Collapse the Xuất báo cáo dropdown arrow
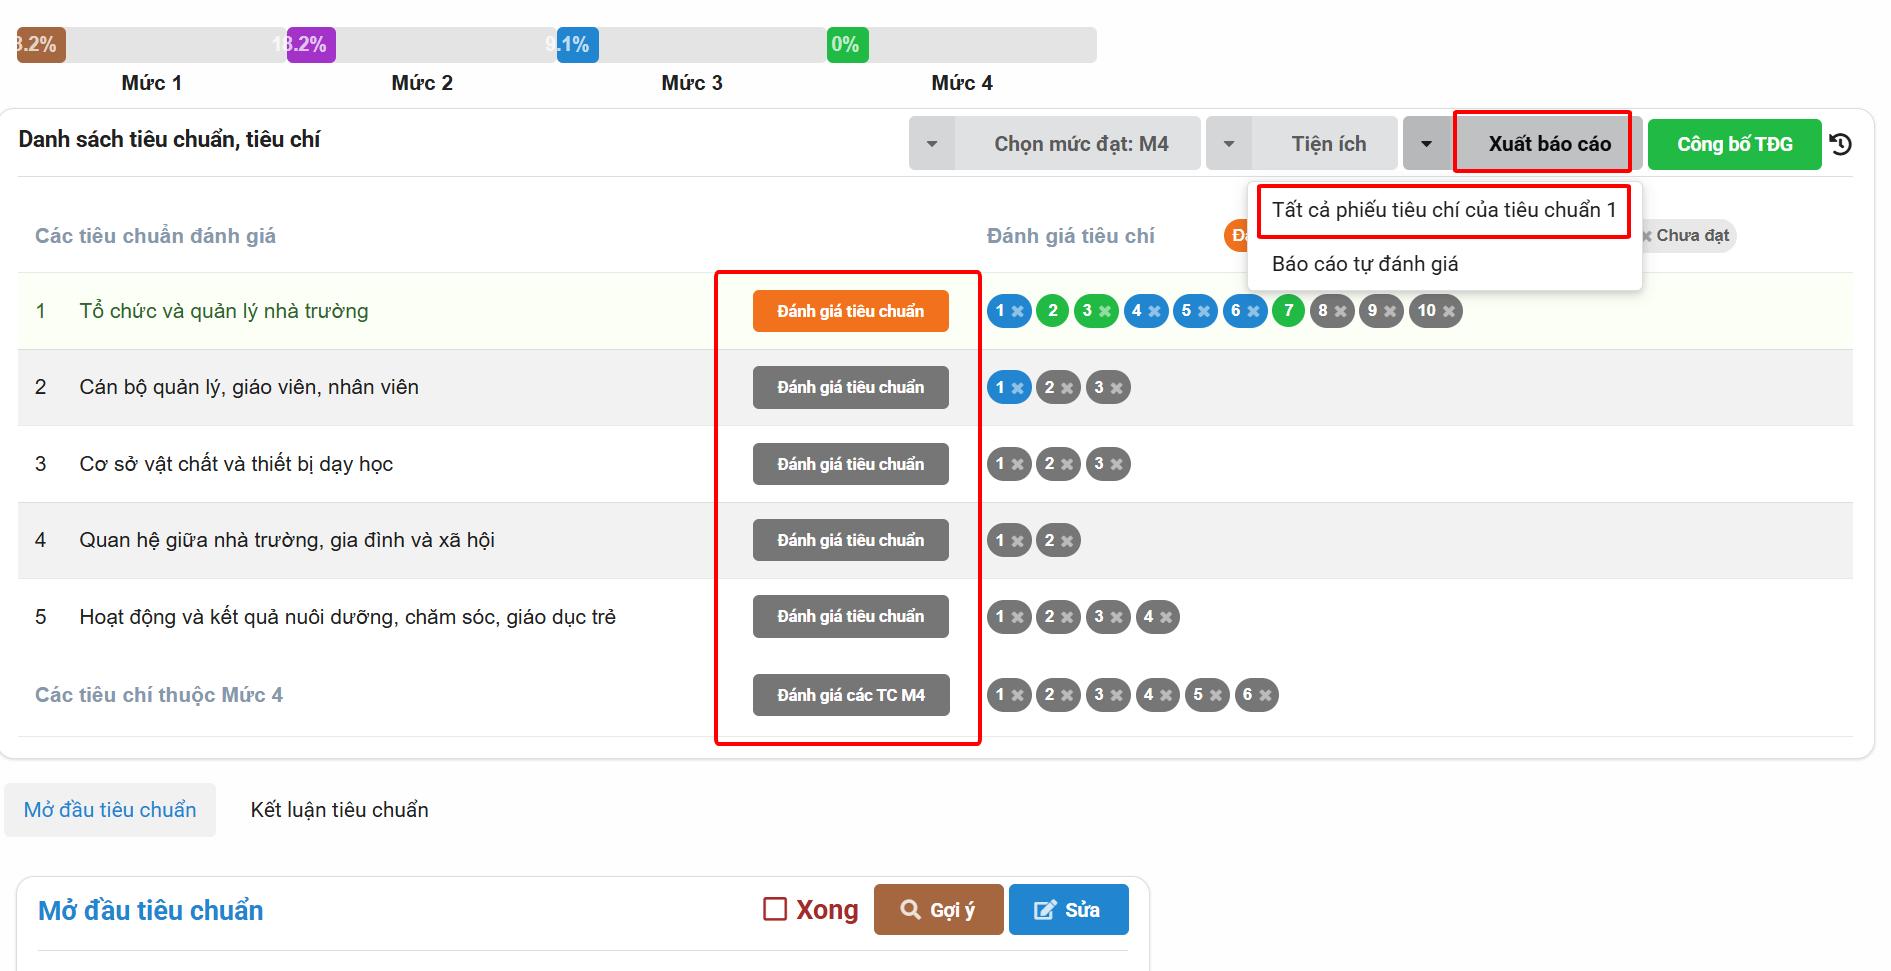Image resolution: width=1891 pixels, height=971 pixels. point(1427,144)
